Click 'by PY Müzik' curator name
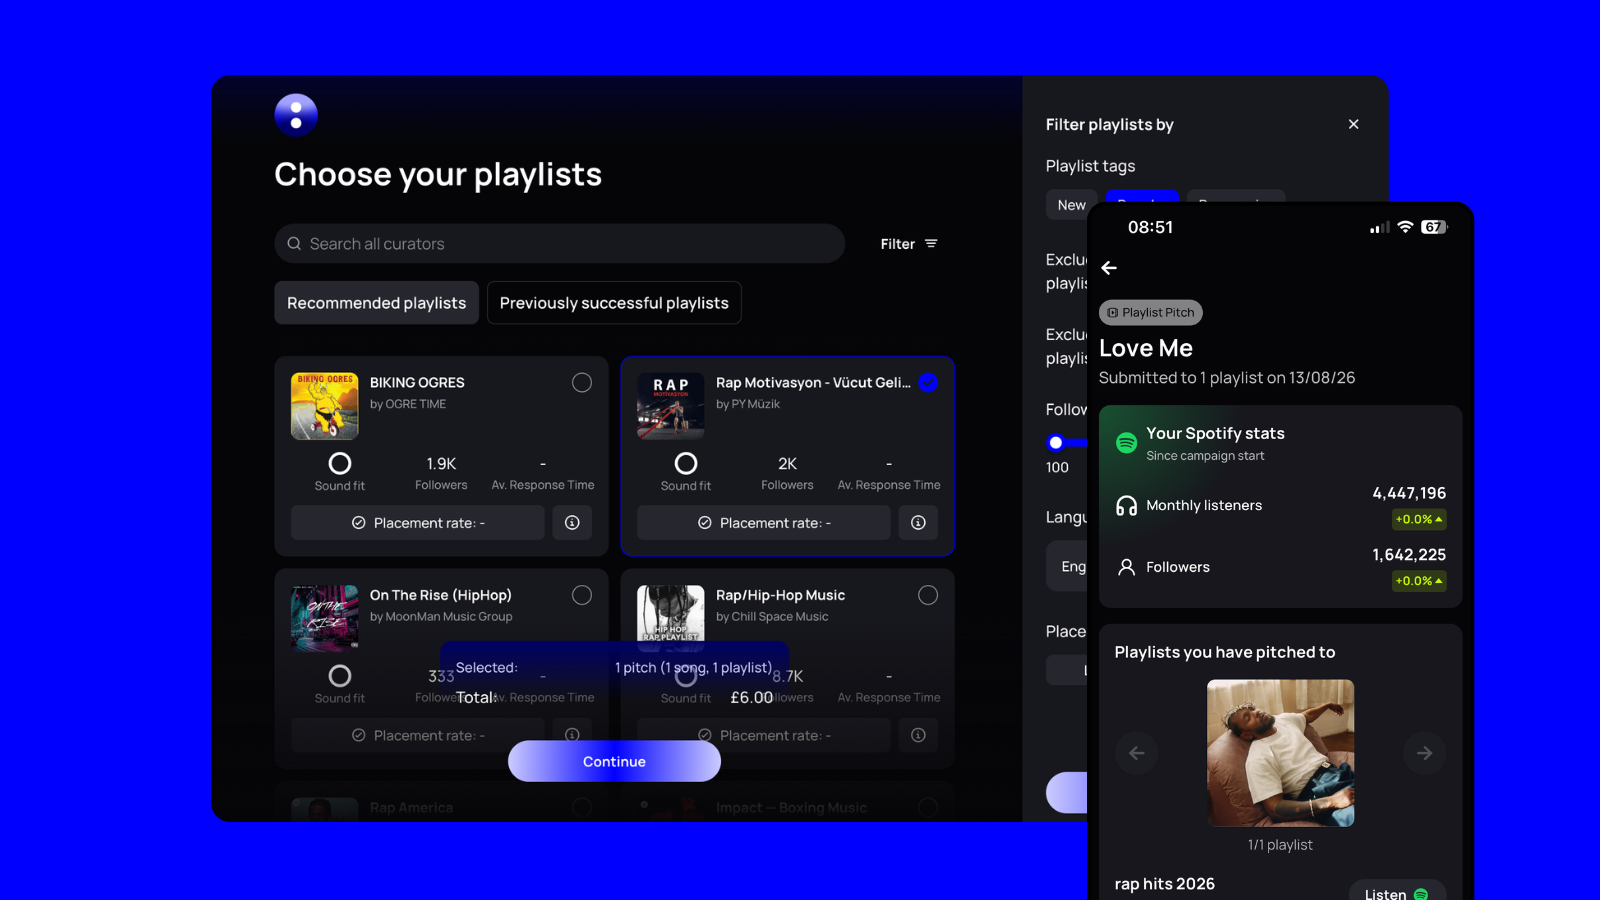This screenshot has height=900, width=1600. click(x=748, y=404)
